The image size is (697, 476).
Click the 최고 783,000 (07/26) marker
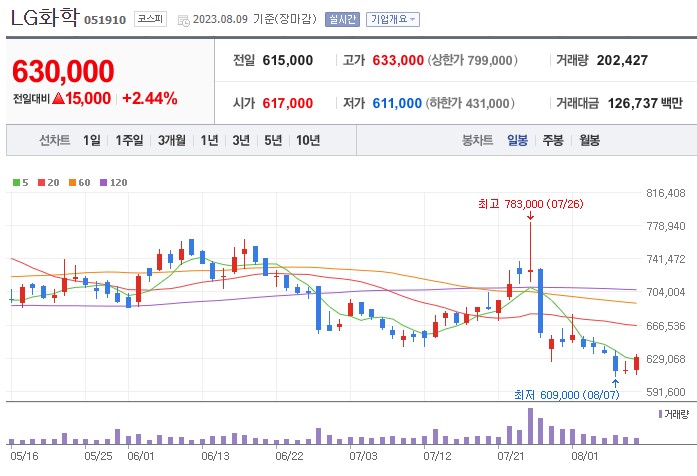pos(531,204)
